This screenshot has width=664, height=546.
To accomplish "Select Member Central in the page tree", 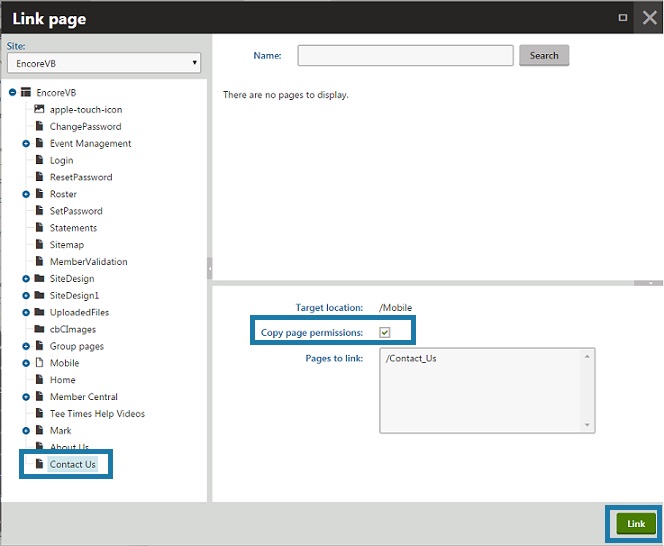I will (83, 397).
